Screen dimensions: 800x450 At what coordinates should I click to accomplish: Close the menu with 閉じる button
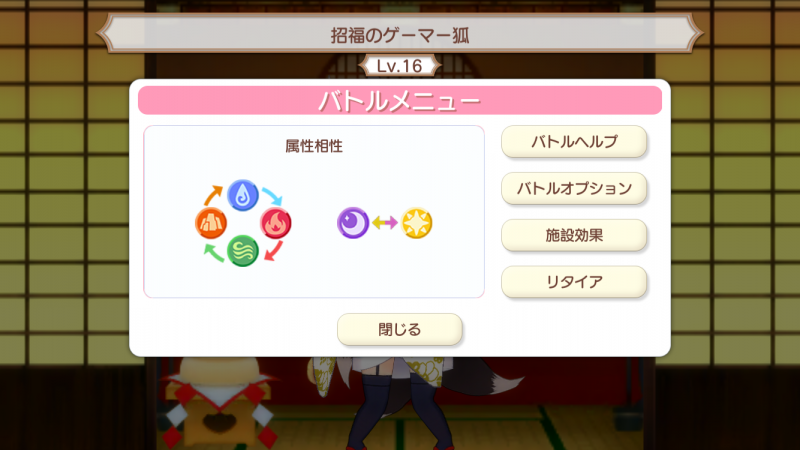[399, 329]
